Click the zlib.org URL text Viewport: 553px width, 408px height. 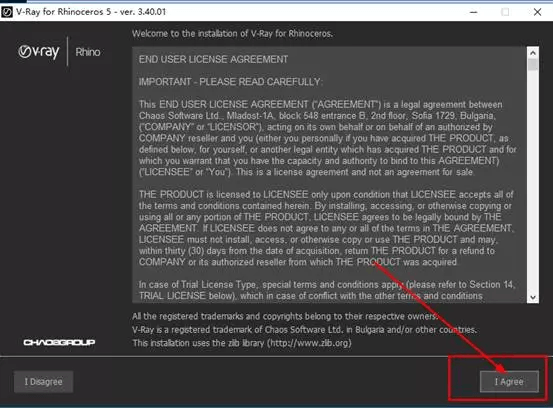[x=309, y=343]
